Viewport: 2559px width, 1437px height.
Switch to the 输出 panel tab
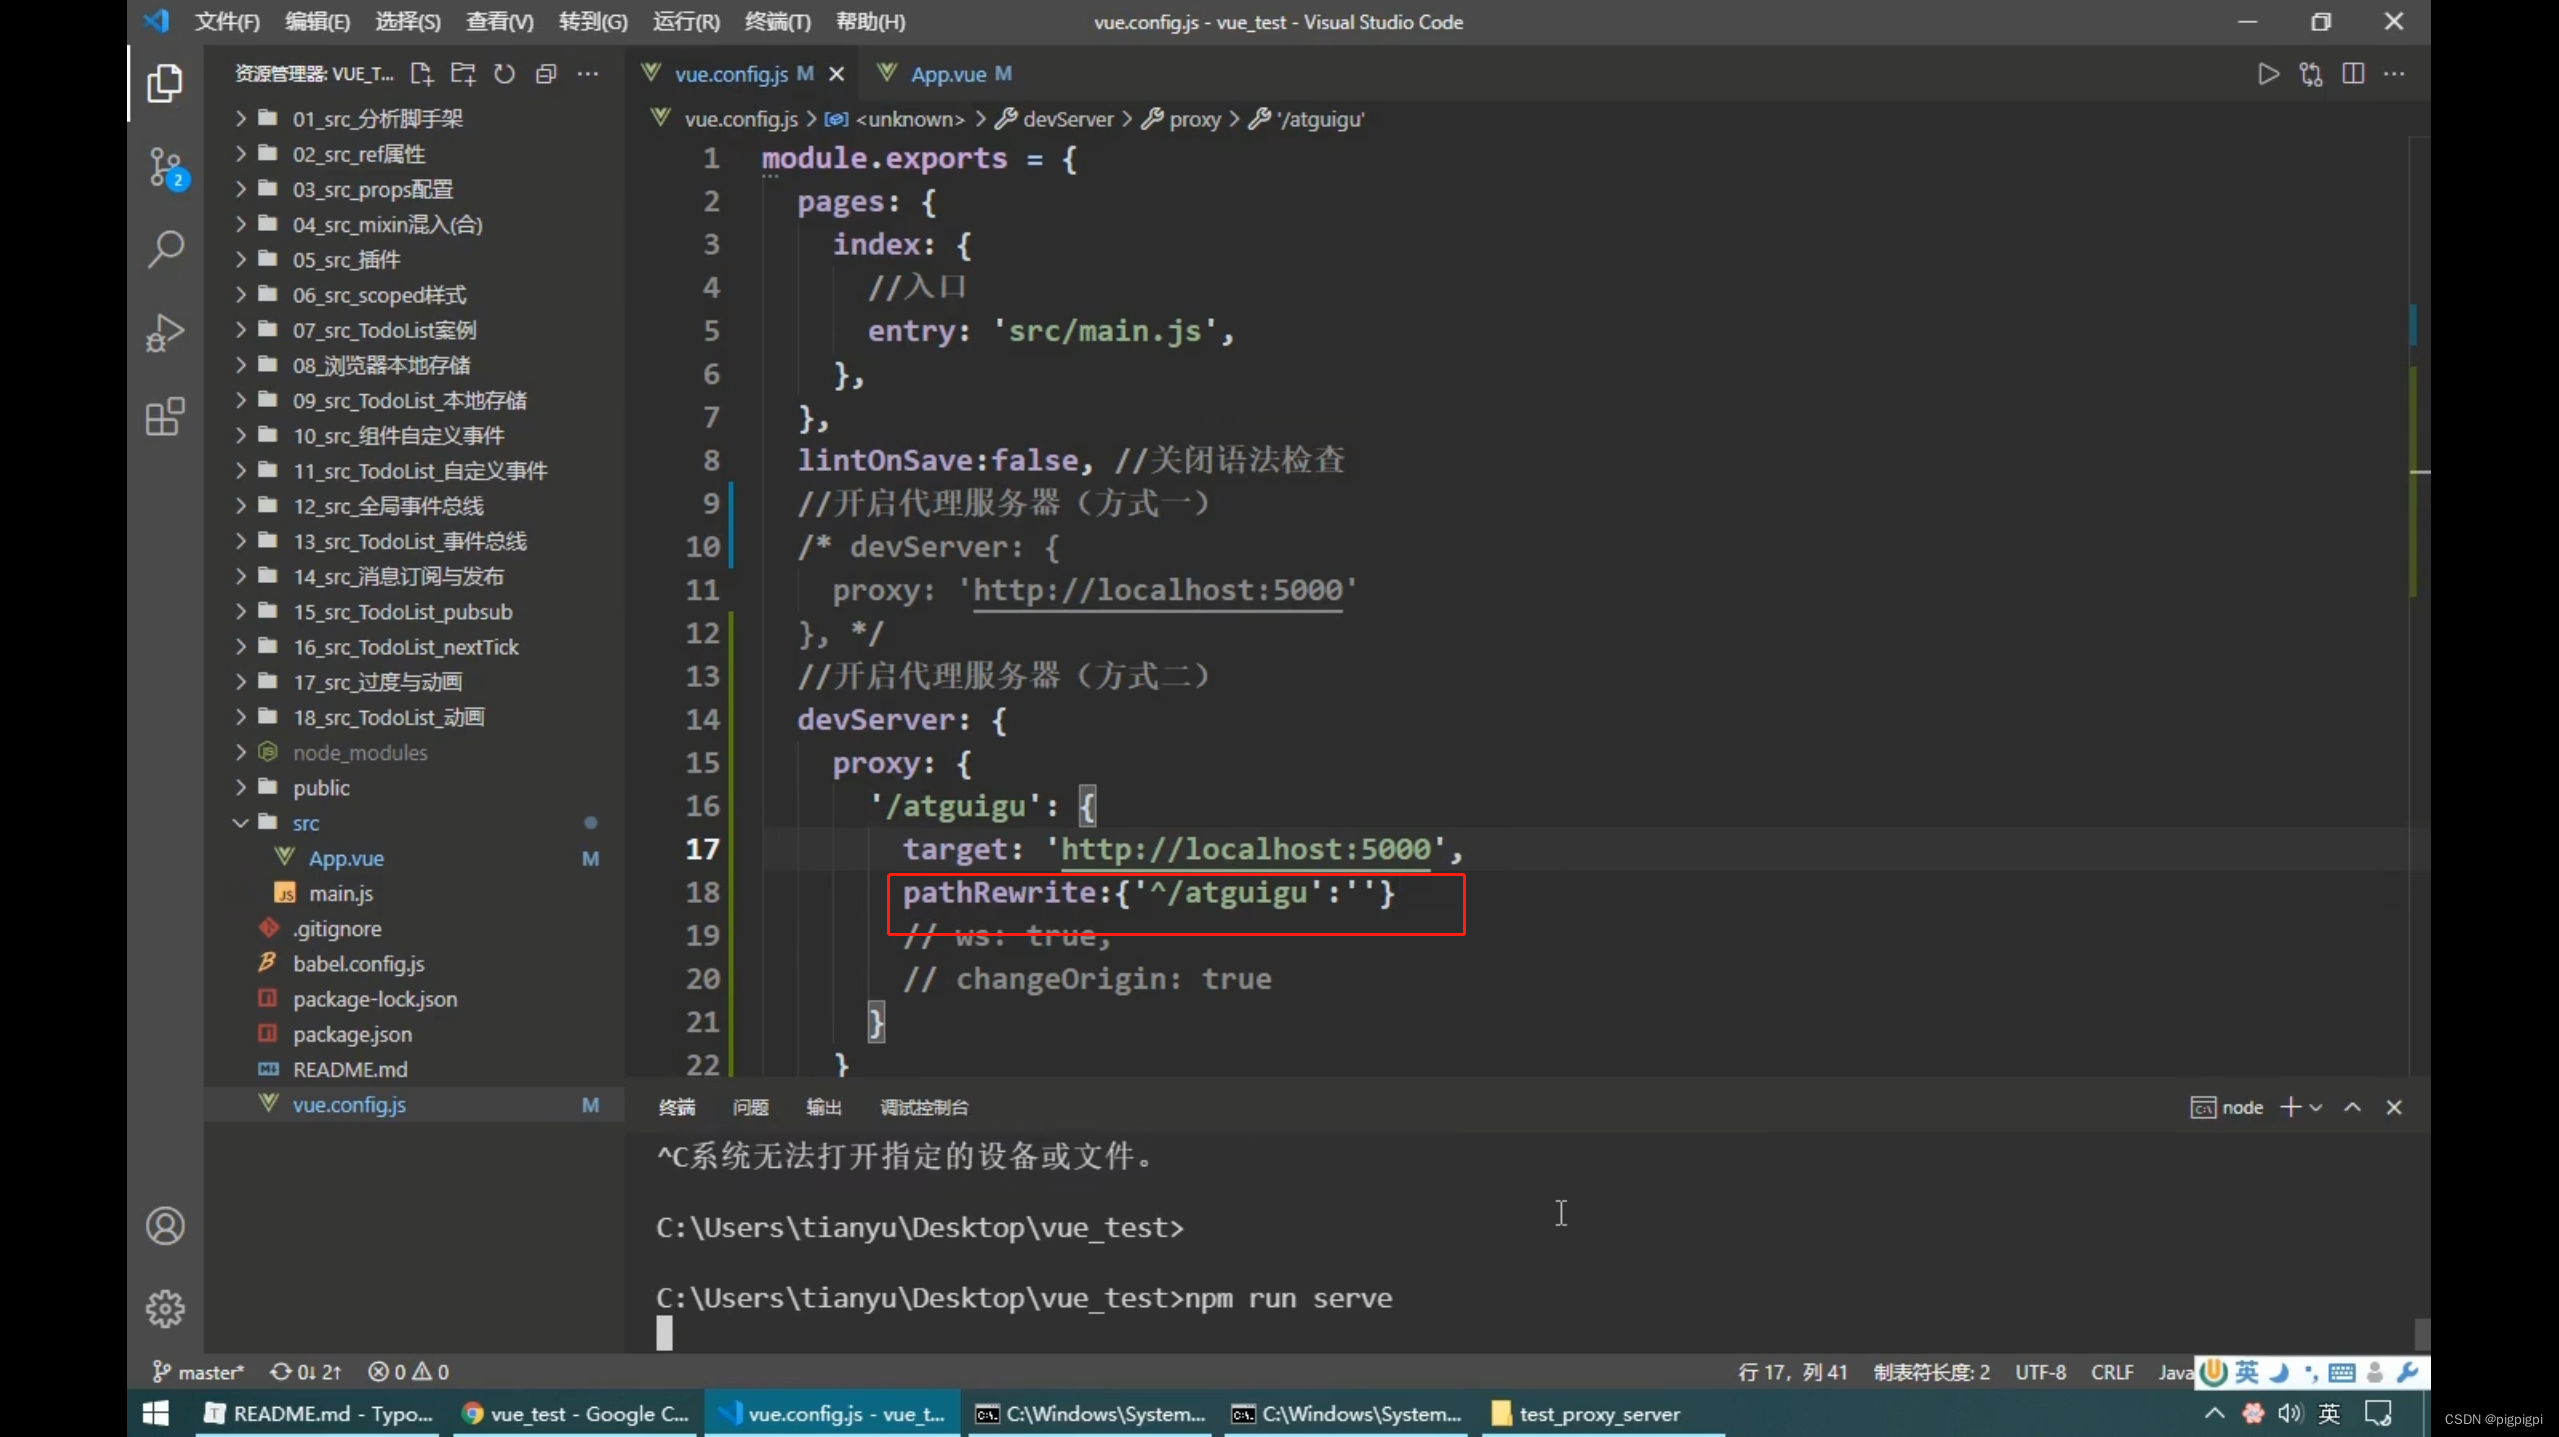point(823,1107)
